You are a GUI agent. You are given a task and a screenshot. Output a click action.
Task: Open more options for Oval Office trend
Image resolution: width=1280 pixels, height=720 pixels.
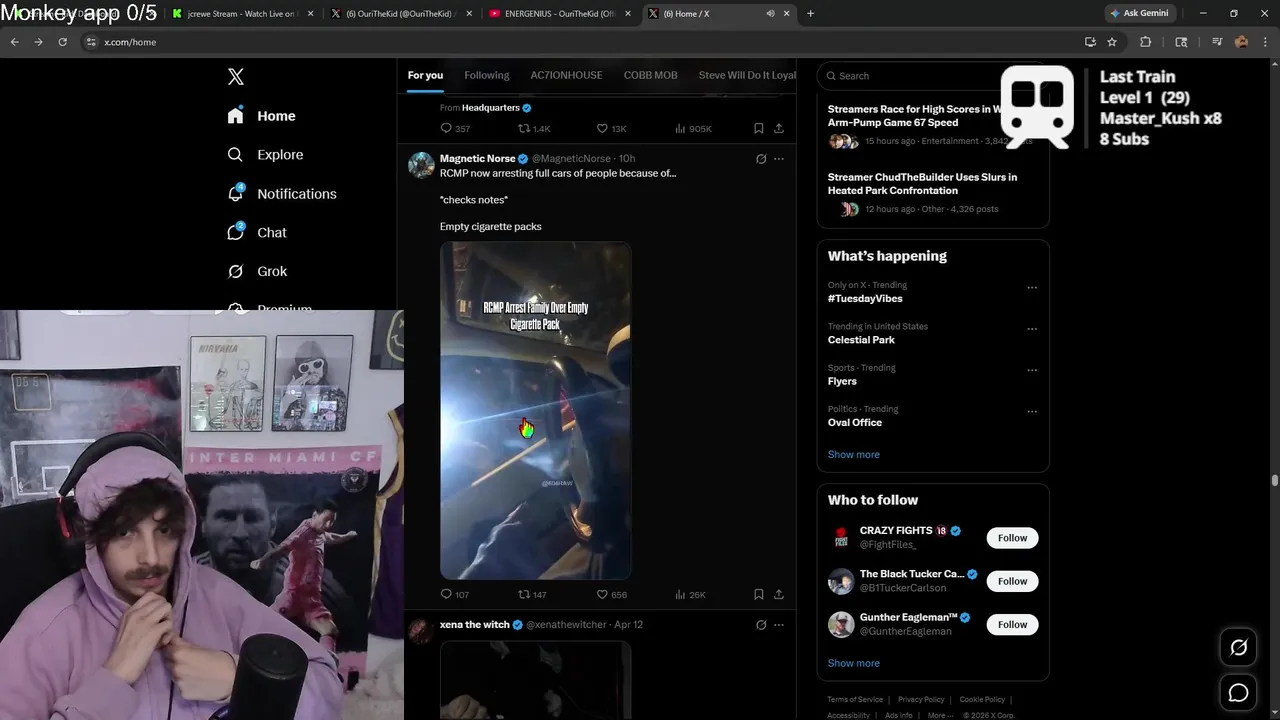(x=1032, y=412)
